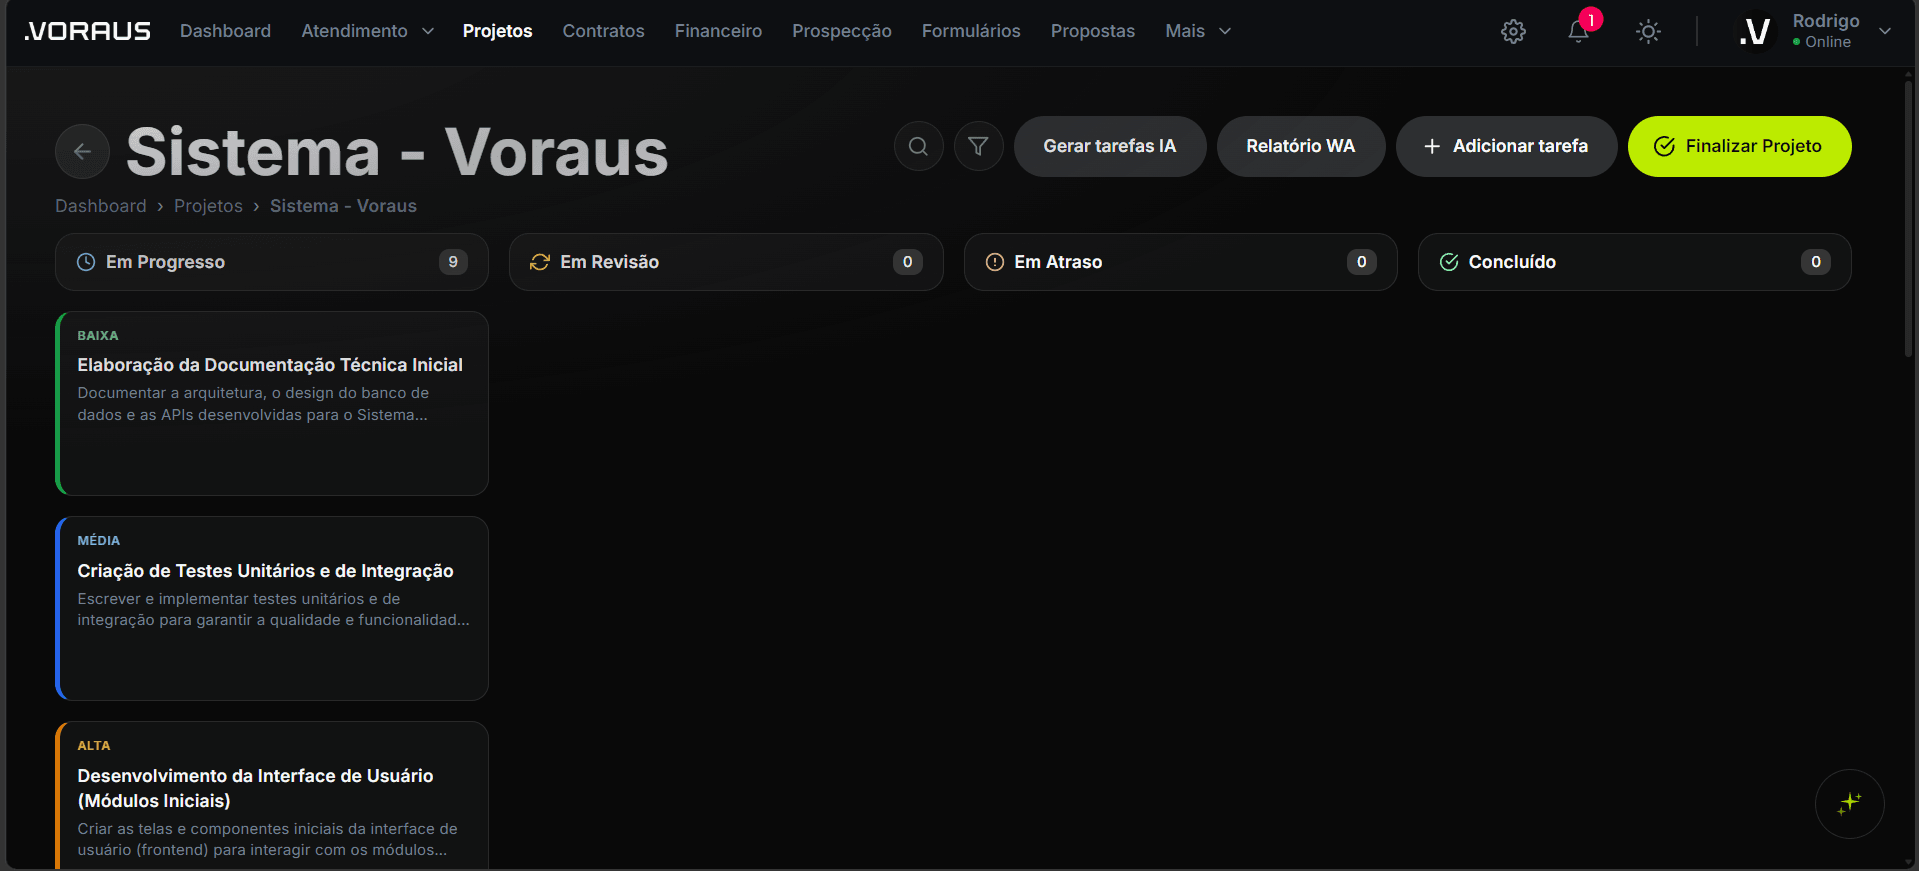Click the check icon on Concluído
This screenshot has height=871, width=1919.
pyautogui.click(x=1449, y=262)
